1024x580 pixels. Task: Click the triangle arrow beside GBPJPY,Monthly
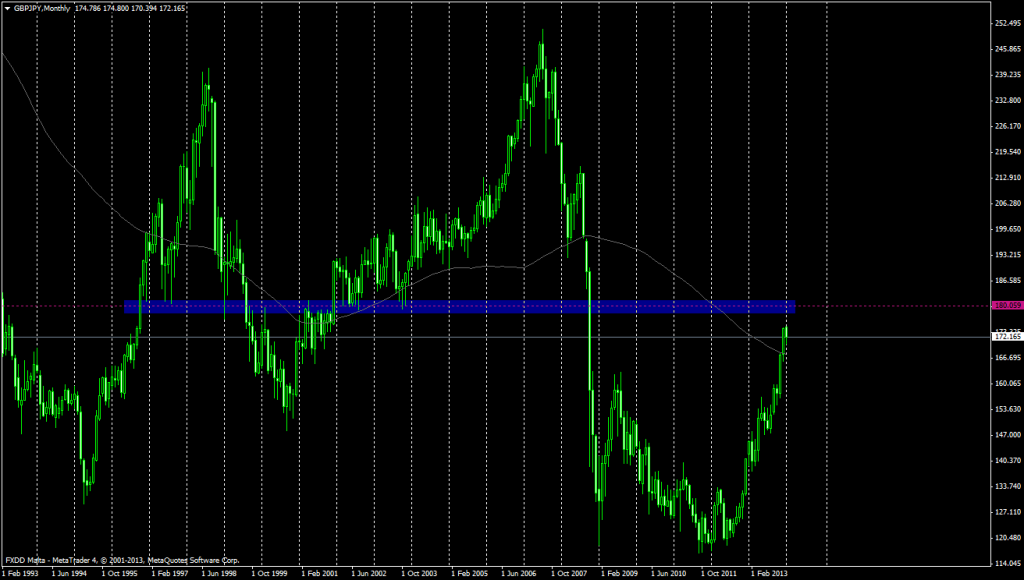(x=6, y=9)
